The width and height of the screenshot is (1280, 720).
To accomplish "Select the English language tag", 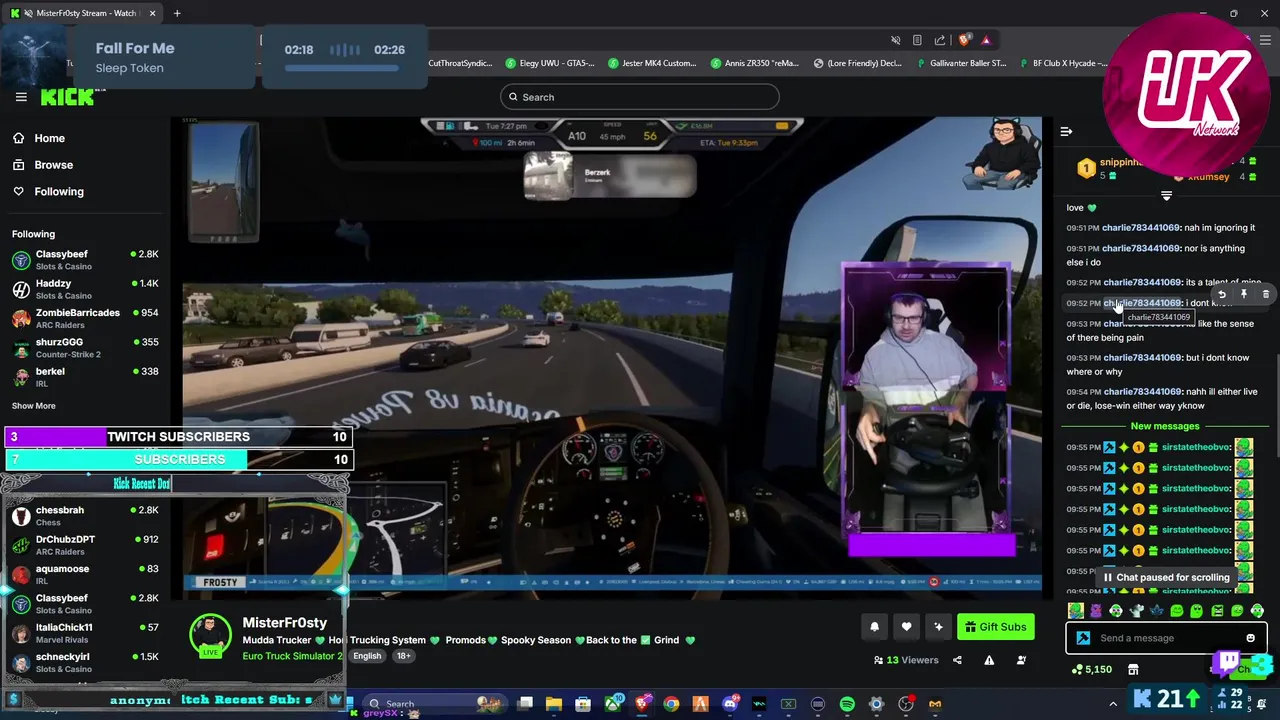I will pos(367,656).
